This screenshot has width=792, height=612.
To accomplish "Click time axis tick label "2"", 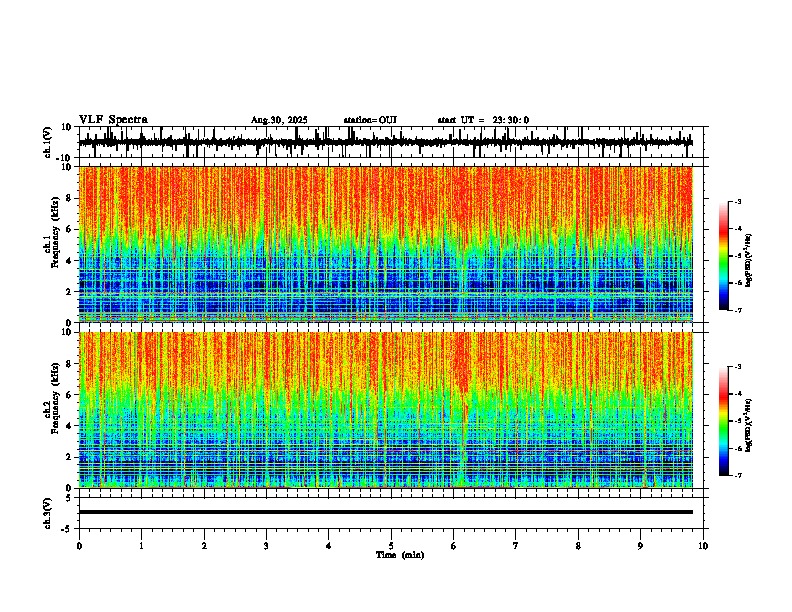I will (x=204, y=546).
